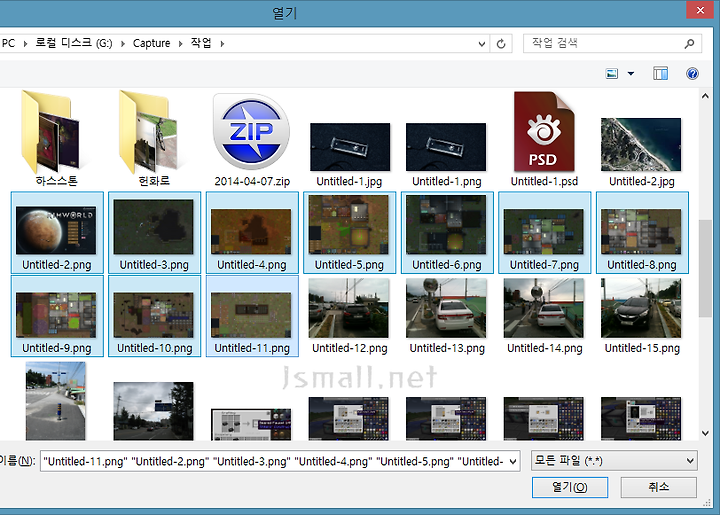Screen dimensions: 720x515
Task: Click the 취소 button
Action: pos(658,487)
